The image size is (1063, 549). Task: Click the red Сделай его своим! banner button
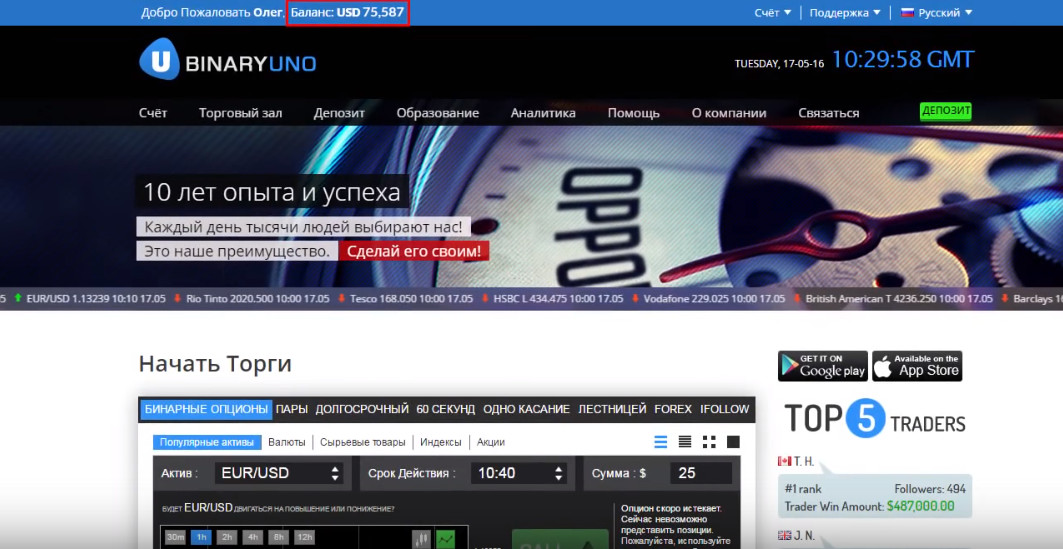click(x=414, y=251)
